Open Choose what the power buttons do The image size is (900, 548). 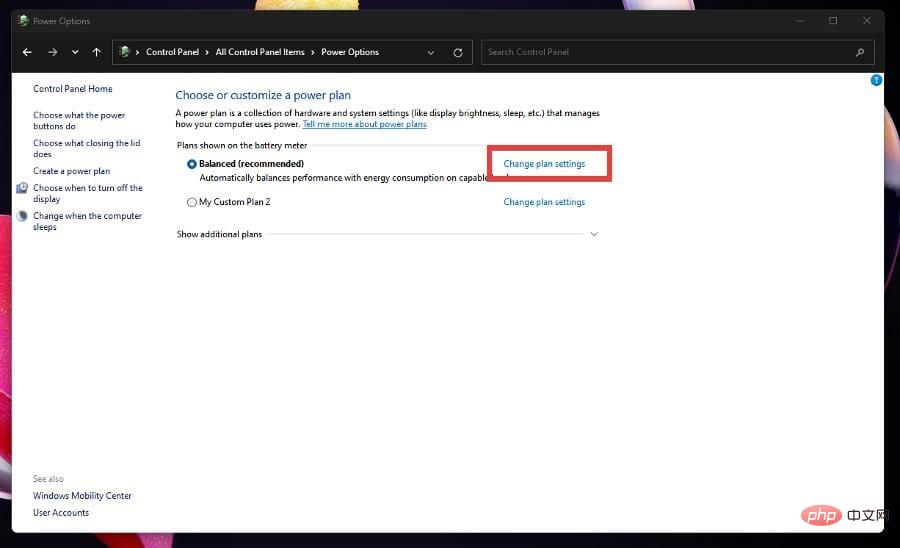tap(79, 121)
